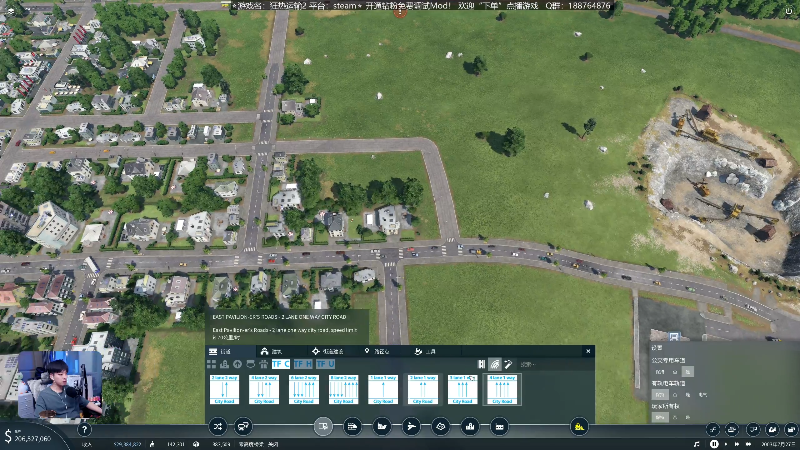Image resolution: width=800 pixels, height=450 pixels.
Task: Select the 2 lane 2 way City Road
Action: pos(224,389)
